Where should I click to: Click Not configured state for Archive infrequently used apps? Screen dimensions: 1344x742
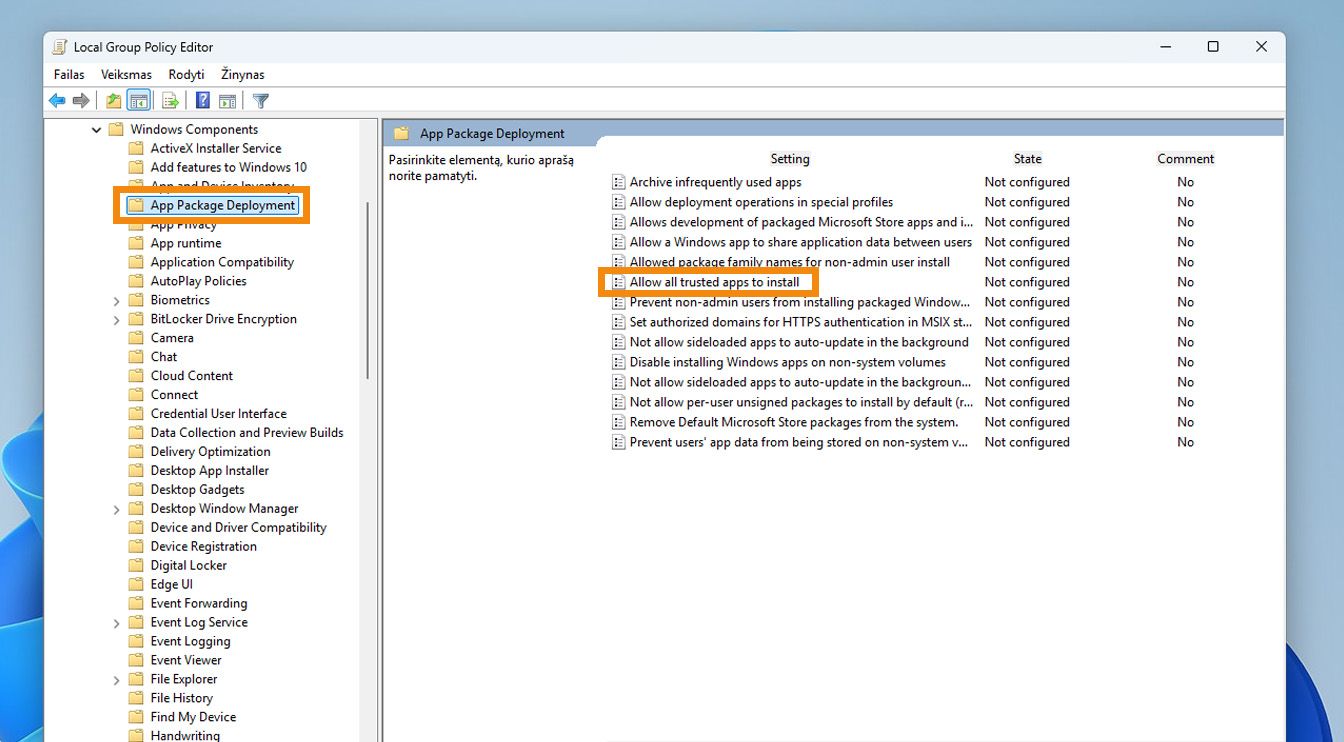tap(1027, 182)
